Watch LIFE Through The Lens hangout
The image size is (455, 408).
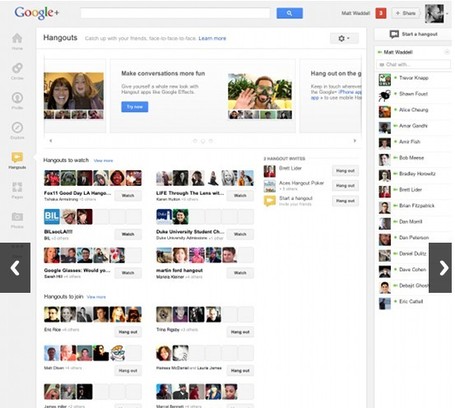[240, 196]
